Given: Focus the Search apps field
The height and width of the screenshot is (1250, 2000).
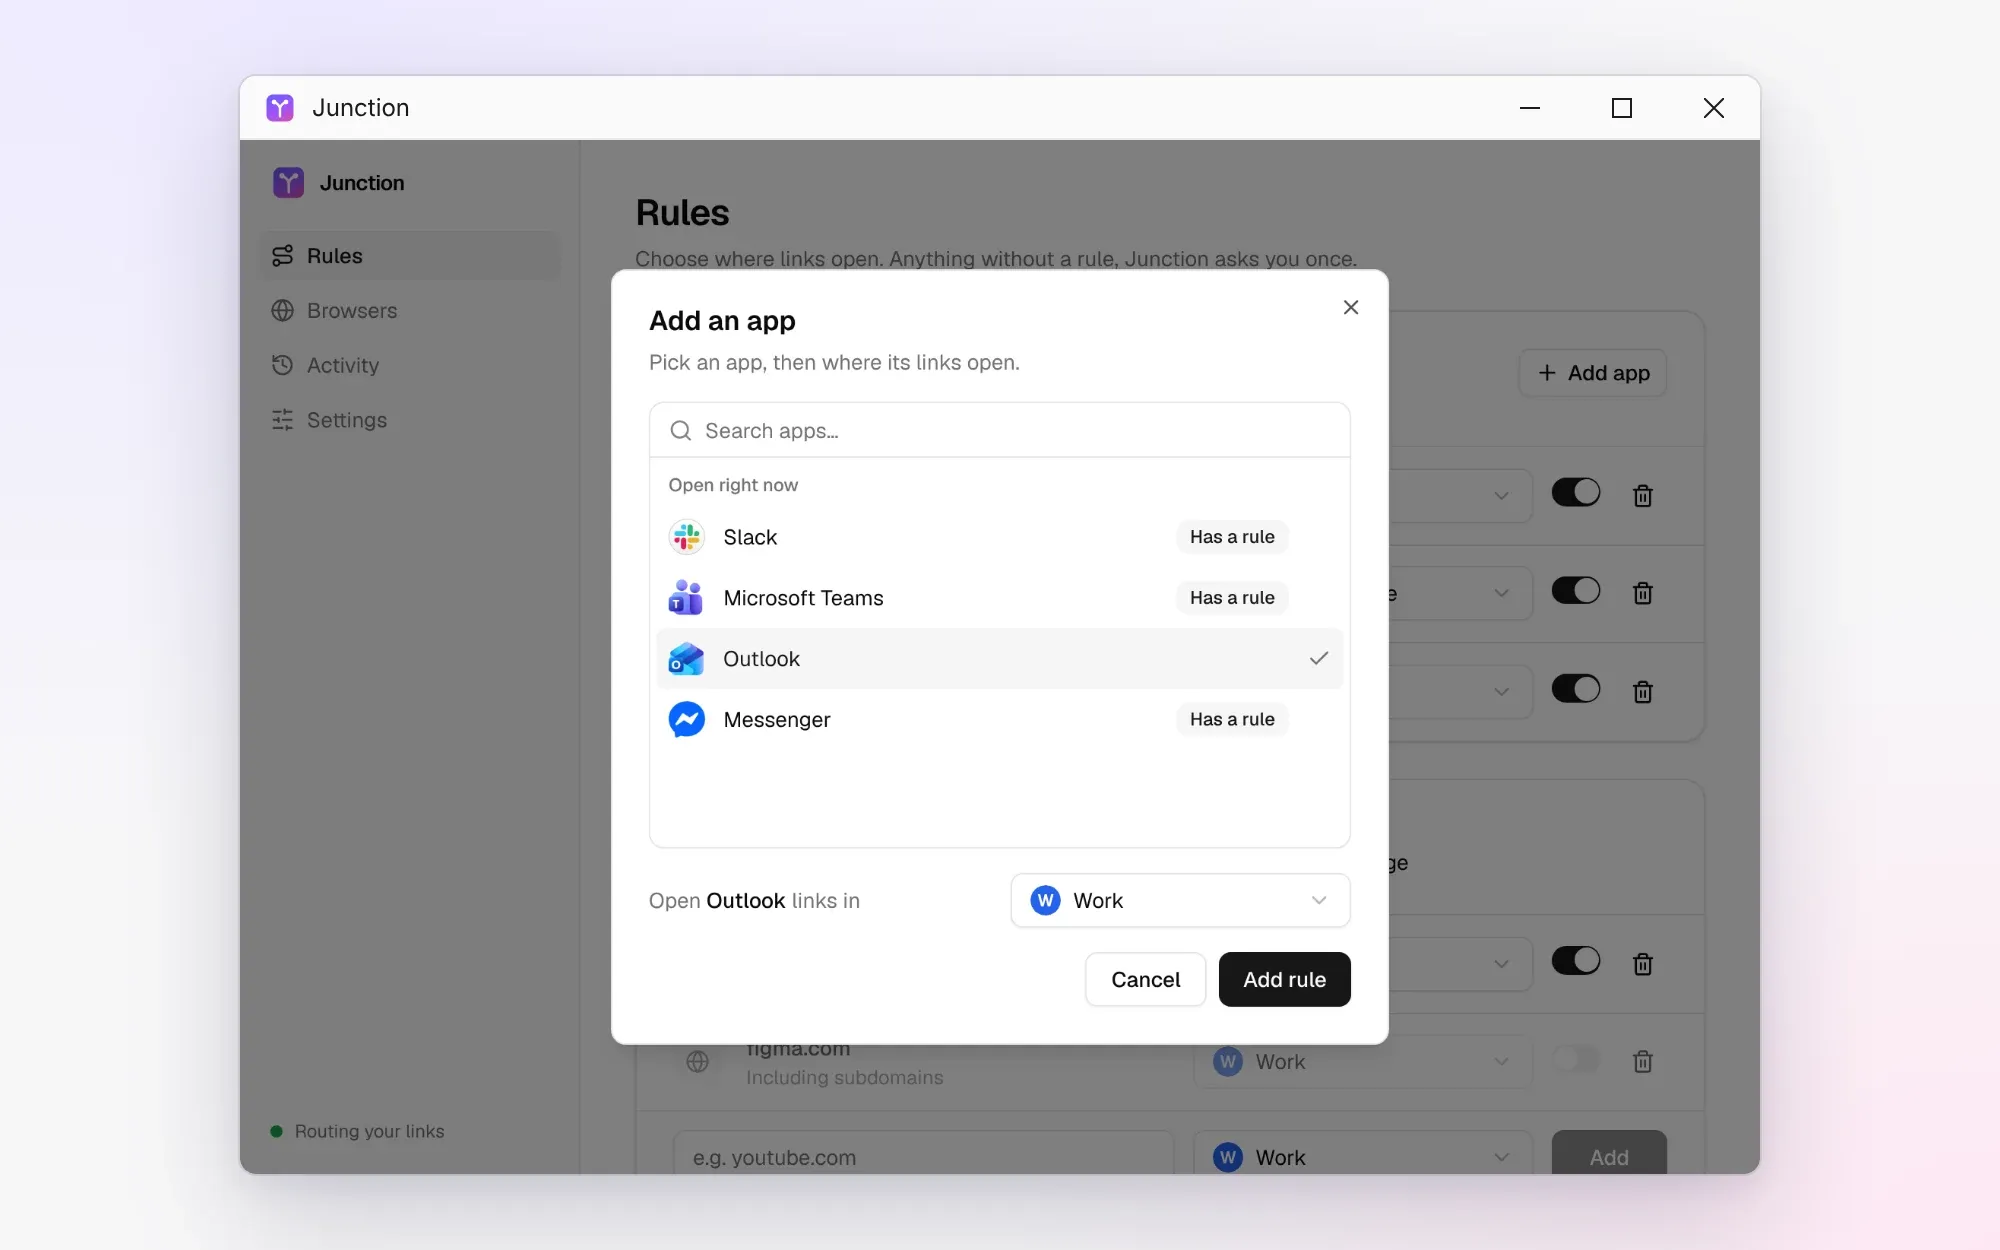Looking at the screenshot, I should tap(1000, 431).
